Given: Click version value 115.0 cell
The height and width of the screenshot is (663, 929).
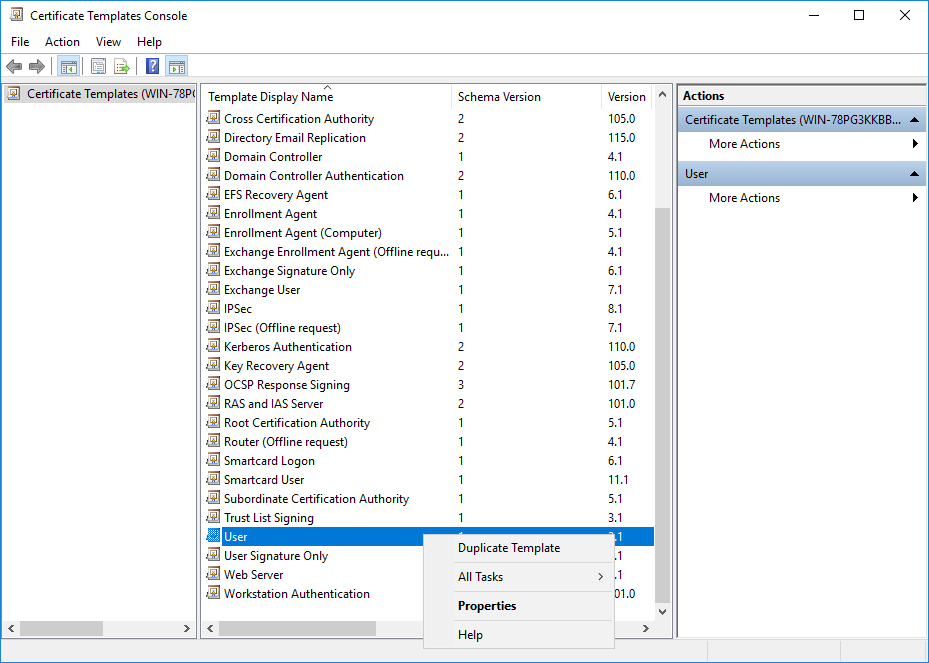Looking at the screenshot, I should pyautogui.click(x=621, y=137).
